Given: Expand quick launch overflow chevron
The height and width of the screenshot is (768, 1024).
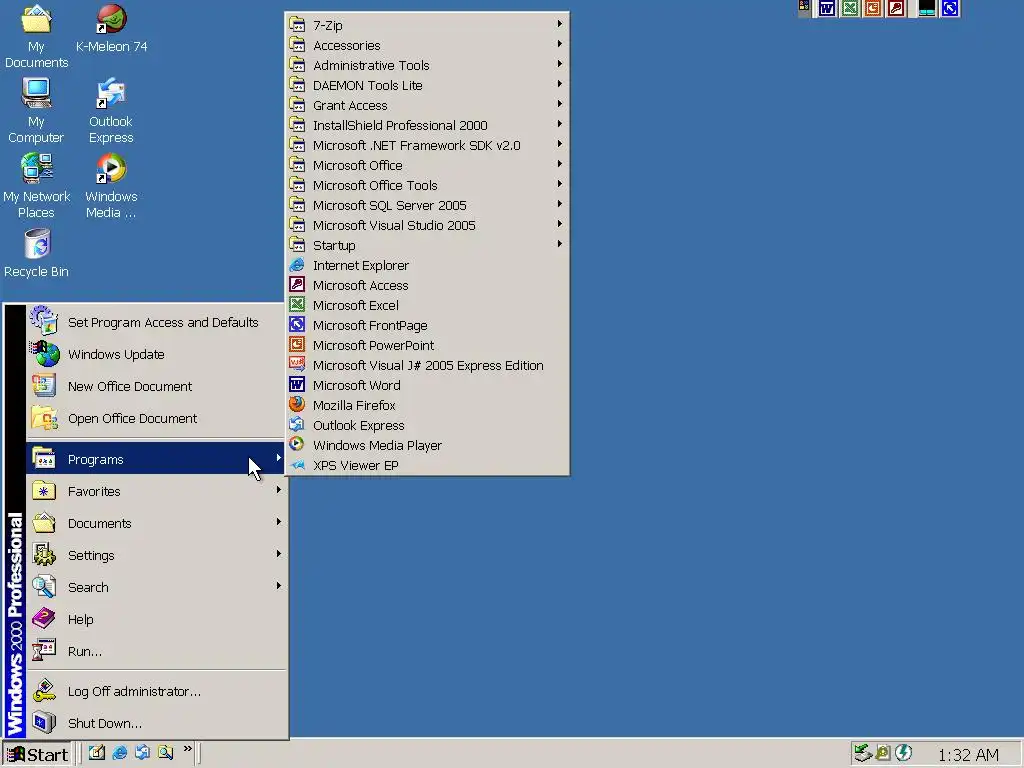Looking at the screenshot, I should [x=188, y=748].
